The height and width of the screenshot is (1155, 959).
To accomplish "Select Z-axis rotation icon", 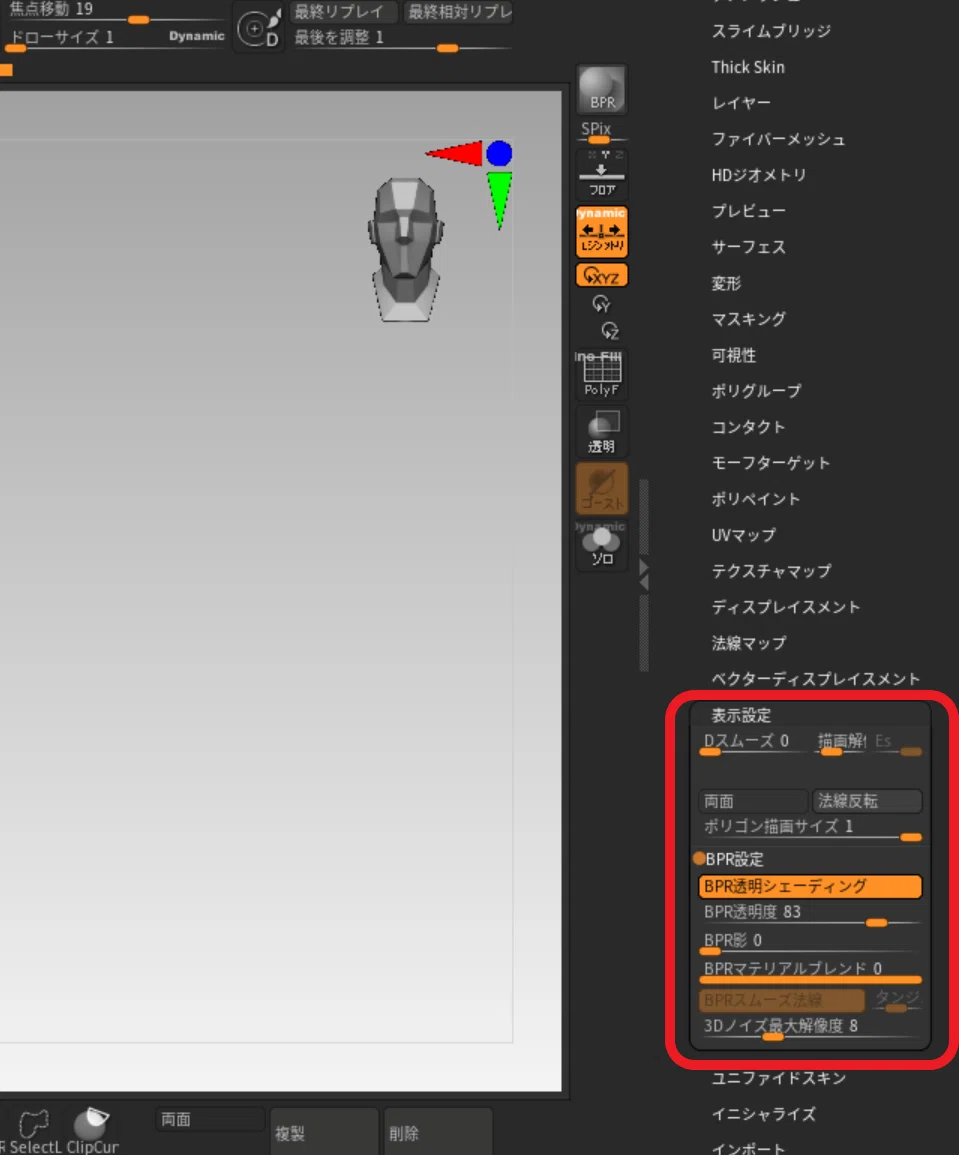I will pos(610,330).
